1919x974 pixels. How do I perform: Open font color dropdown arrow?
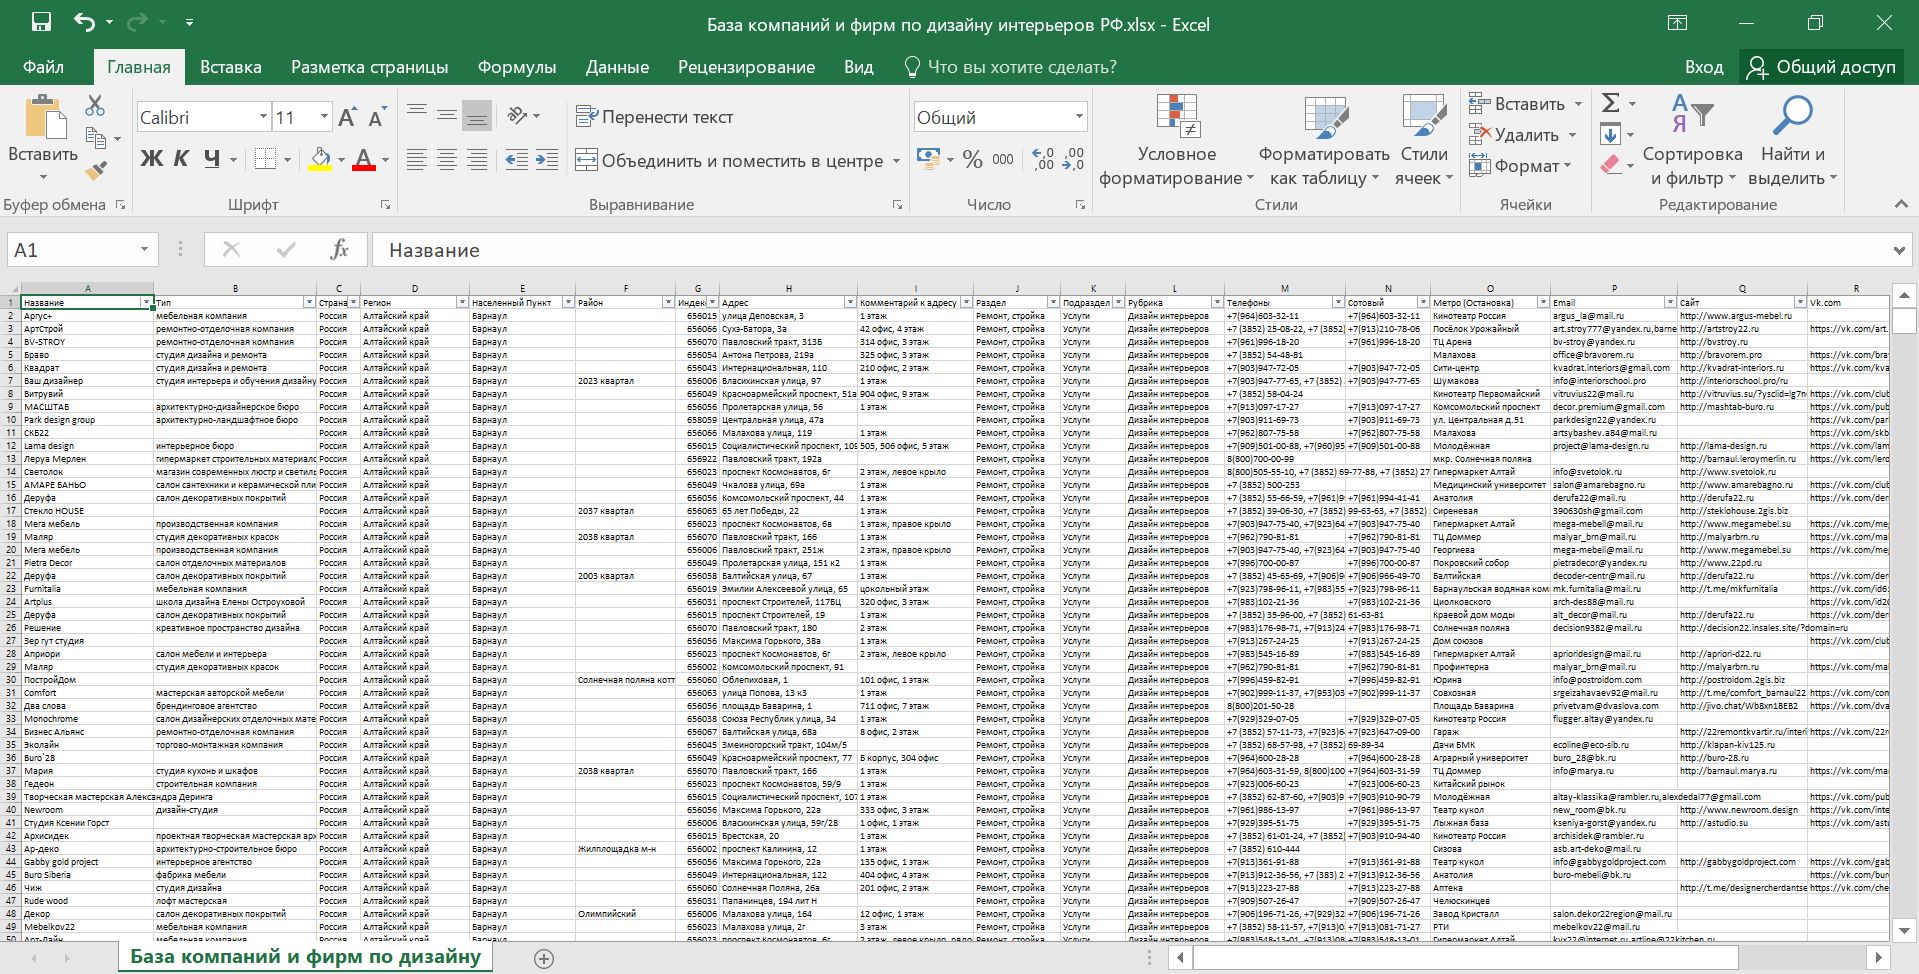tap(385, 160)
